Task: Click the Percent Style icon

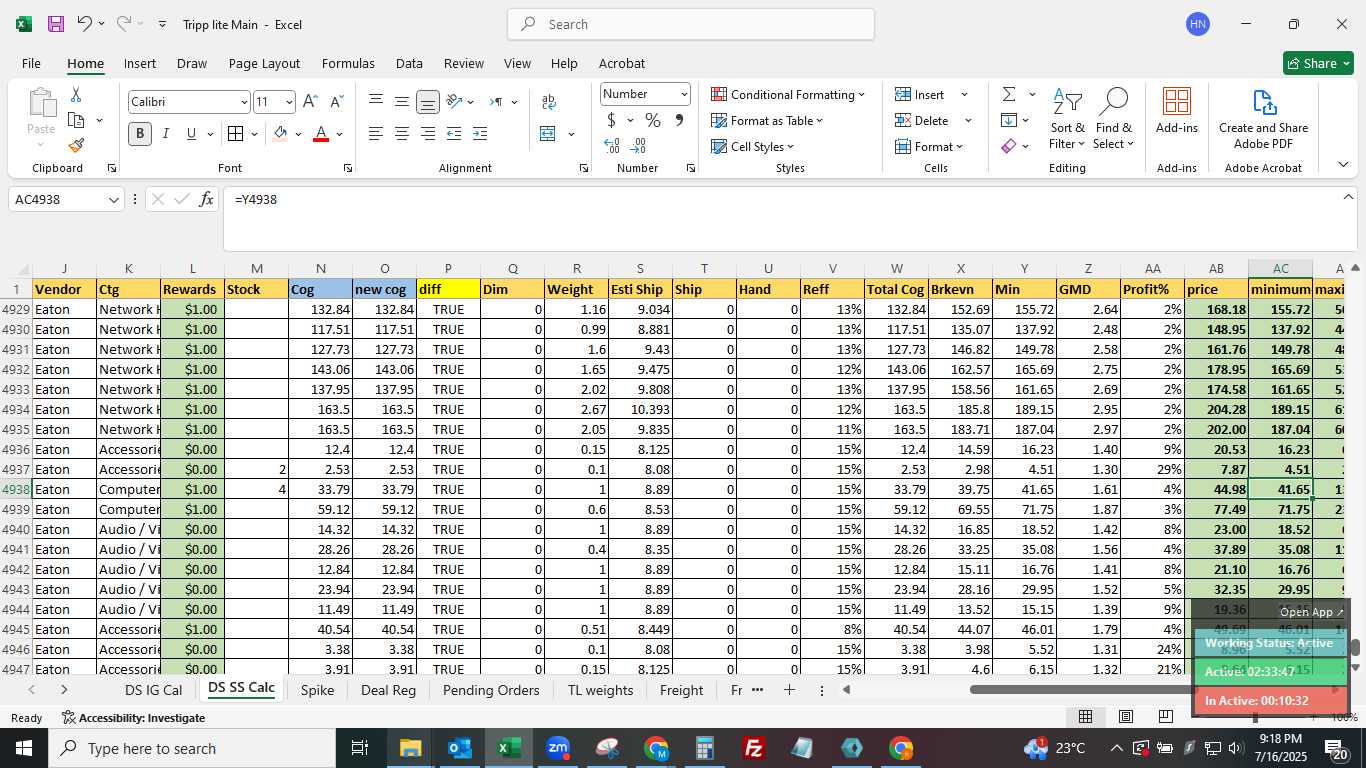Action: point(653,120)
